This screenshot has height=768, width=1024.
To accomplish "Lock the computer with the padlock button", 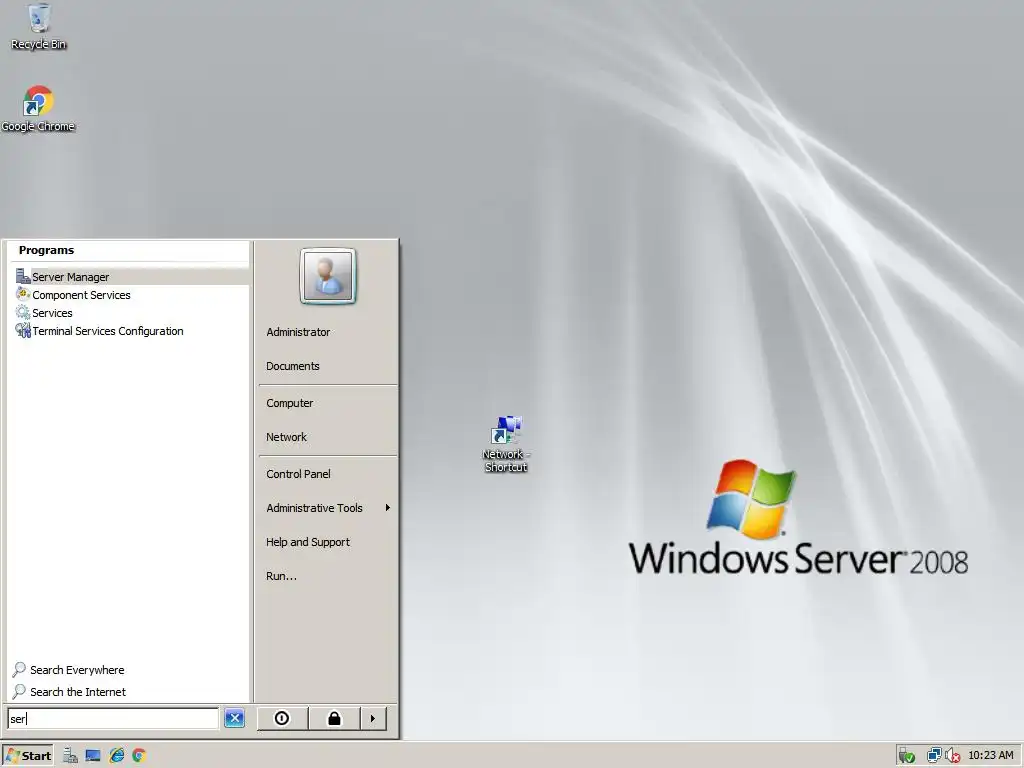I will (x=334, y=718).
